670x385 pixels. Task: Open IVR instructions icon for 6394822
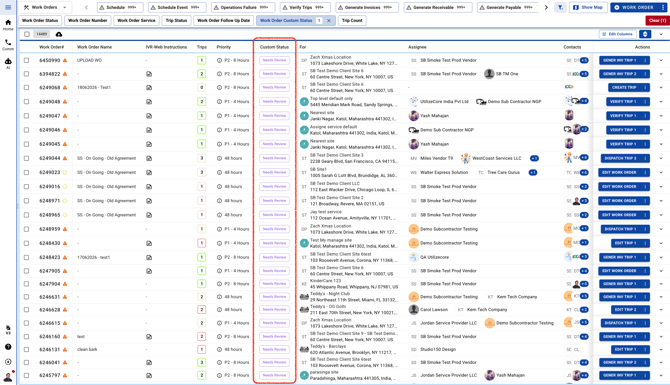(x=149, y=74)
